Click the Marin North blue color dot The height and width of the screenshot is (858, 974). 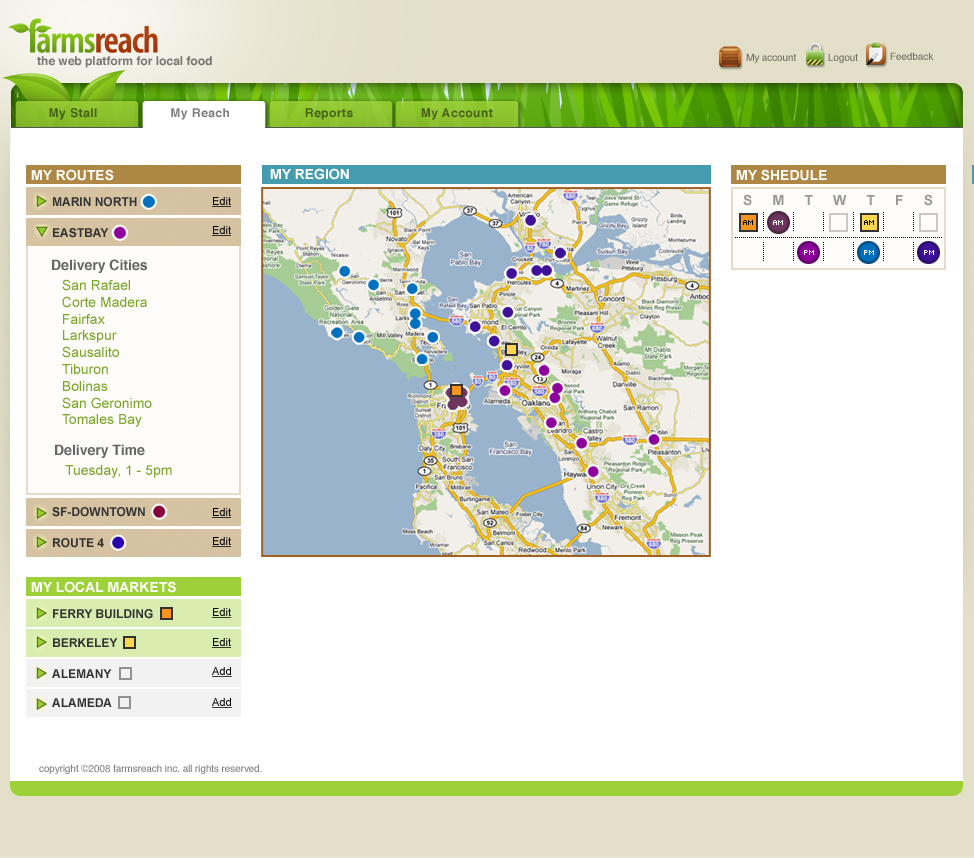pos(149,202)
